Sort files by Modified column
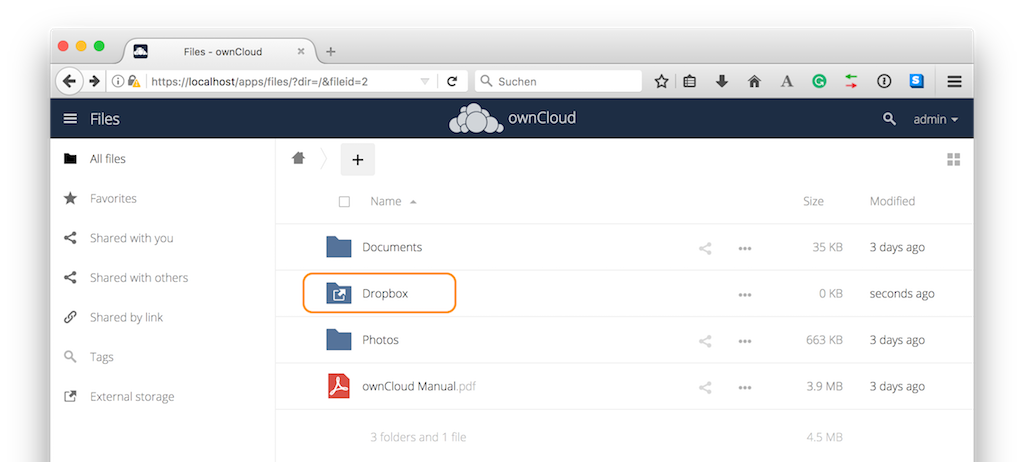 [x=892, y=201]
